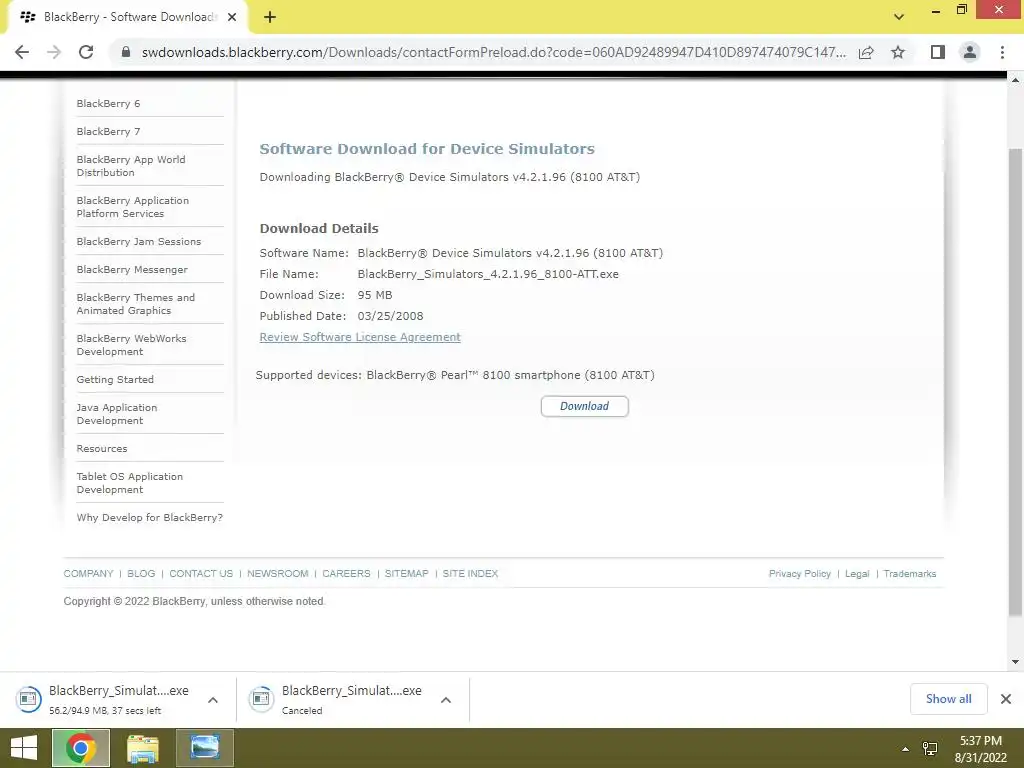1024x768 pixels.
Task: Open BlackBerry Themes and Animated Graphics
Action: coord(135,304)
